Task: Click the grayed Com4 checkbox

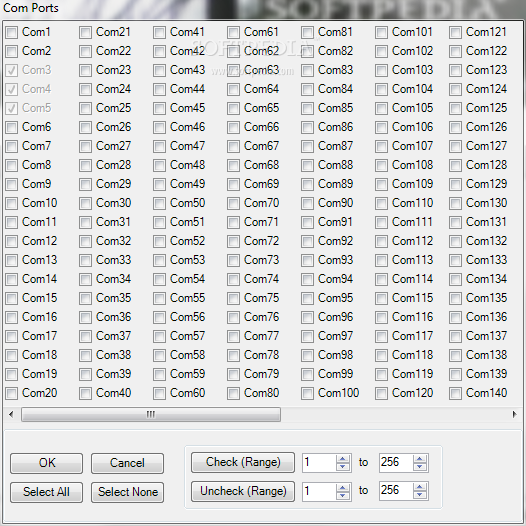Action: point(12,90)
